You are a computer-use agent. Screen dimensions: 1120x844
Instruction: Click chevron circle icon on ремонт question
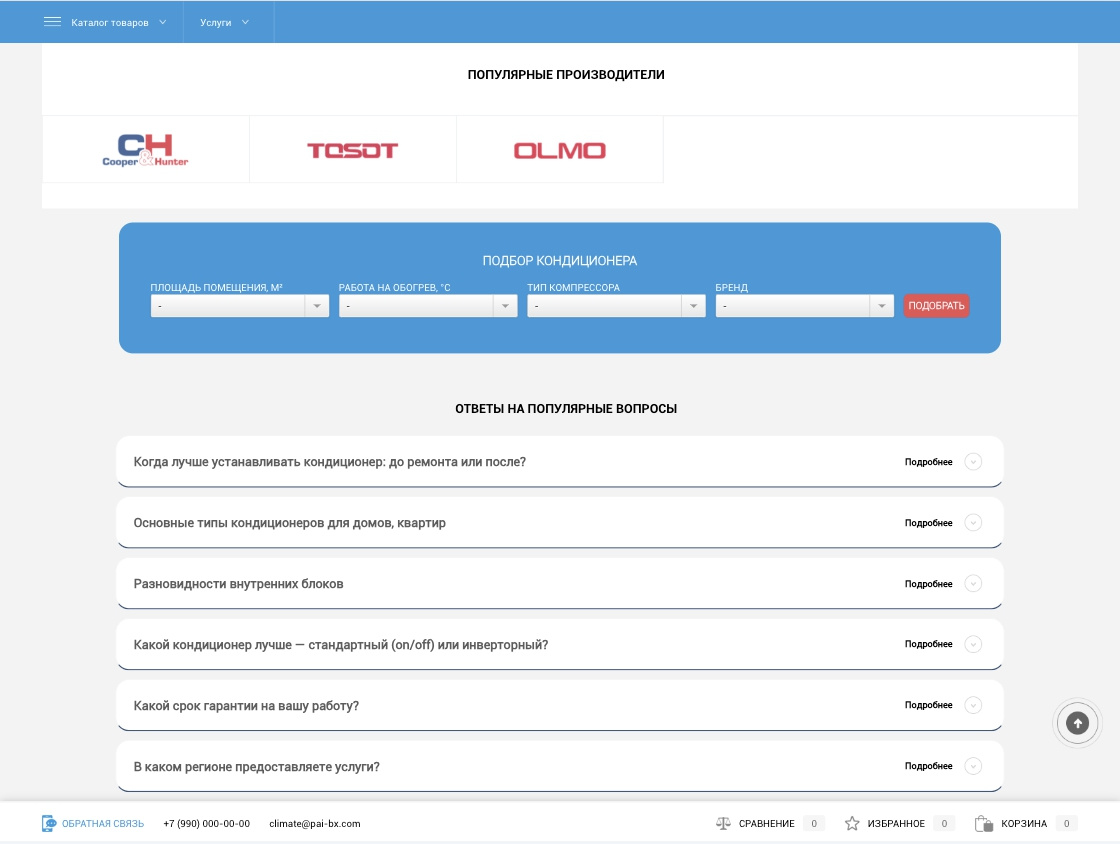click(973, 462)
